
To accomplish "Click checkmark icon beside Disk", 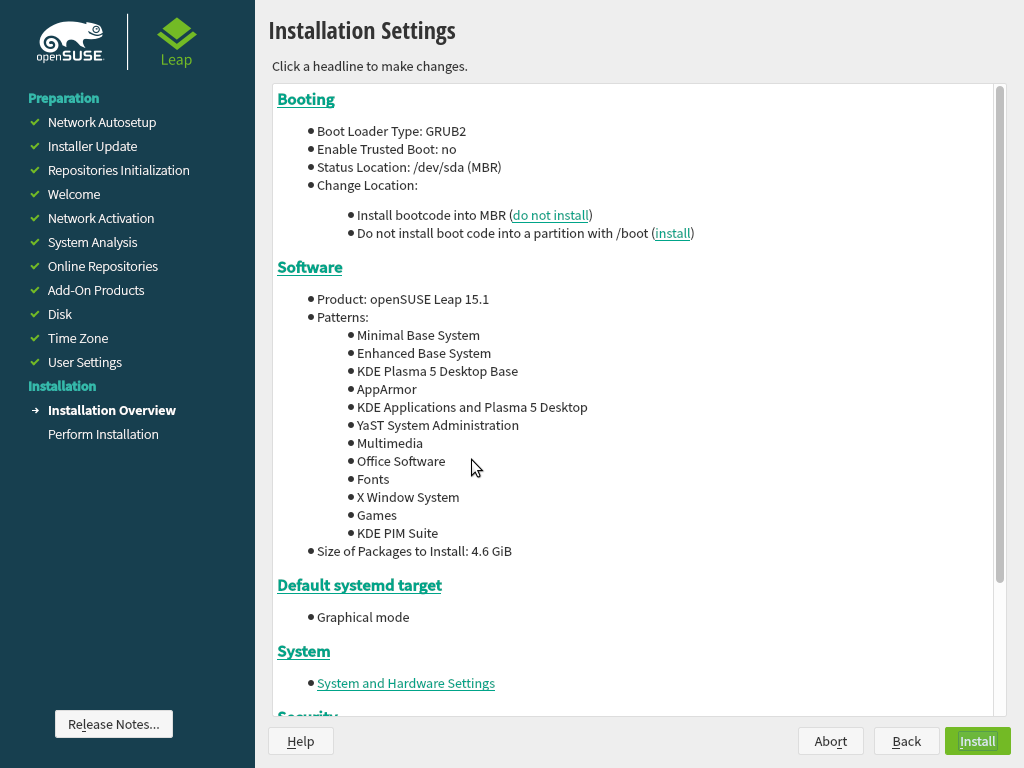I will (35, 314).
